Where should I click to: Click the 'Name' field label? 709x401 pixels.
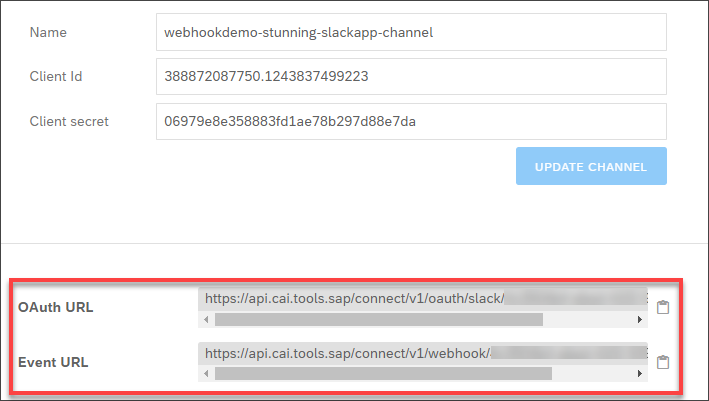tap(48, 33)
